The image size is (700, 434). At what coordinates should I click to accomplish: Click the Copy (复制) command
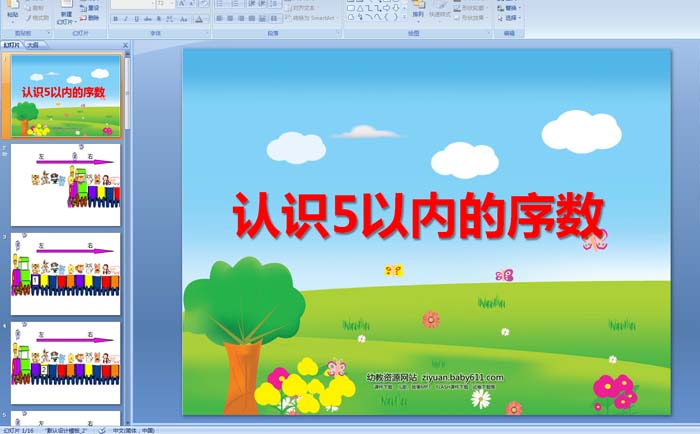(x=34, y=8)
